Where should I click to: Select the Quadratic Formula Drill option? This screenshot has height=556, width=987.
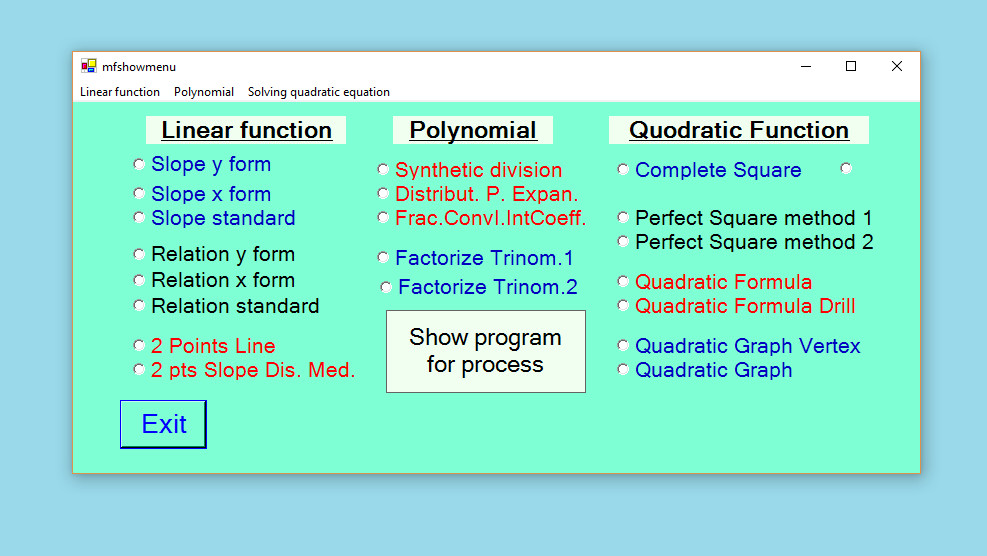pyautogui.click(x=623, y=306)
